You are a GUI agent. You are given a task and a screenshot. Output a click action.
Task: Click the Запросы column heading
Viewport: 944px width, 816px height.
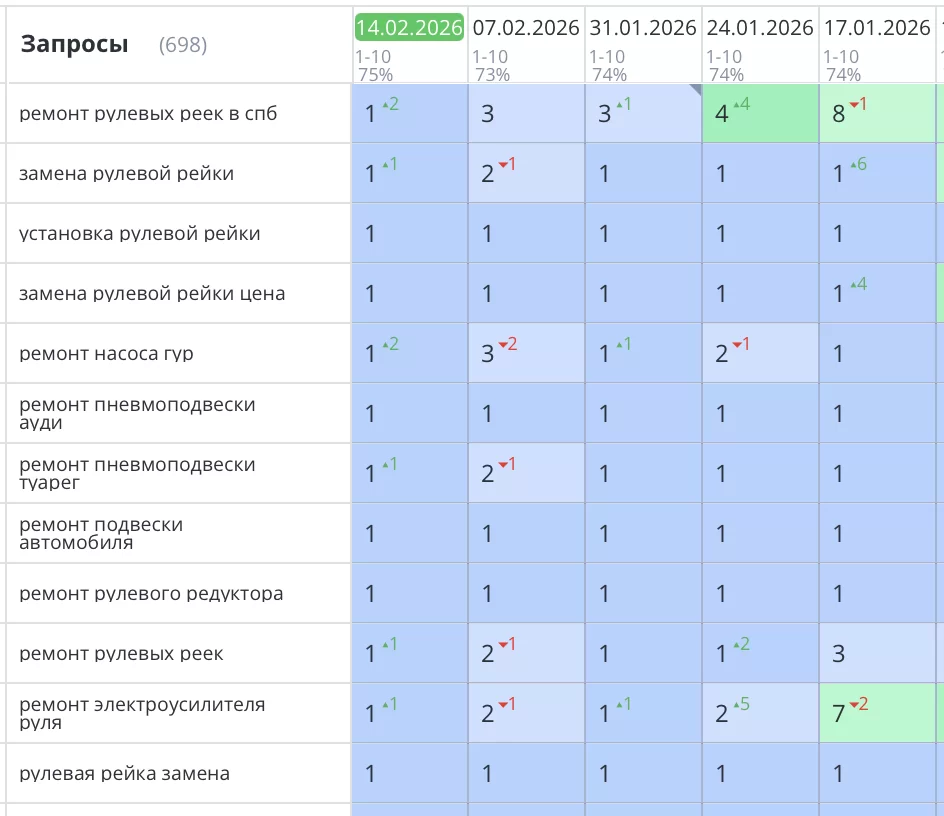pos(74,44)
